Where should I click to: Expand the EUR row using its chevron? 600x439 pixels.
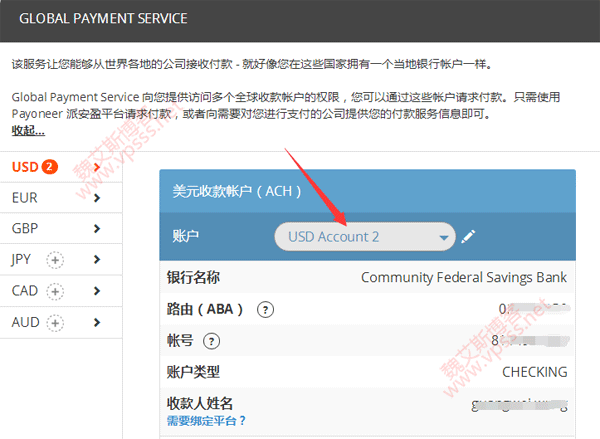(96, 198)
